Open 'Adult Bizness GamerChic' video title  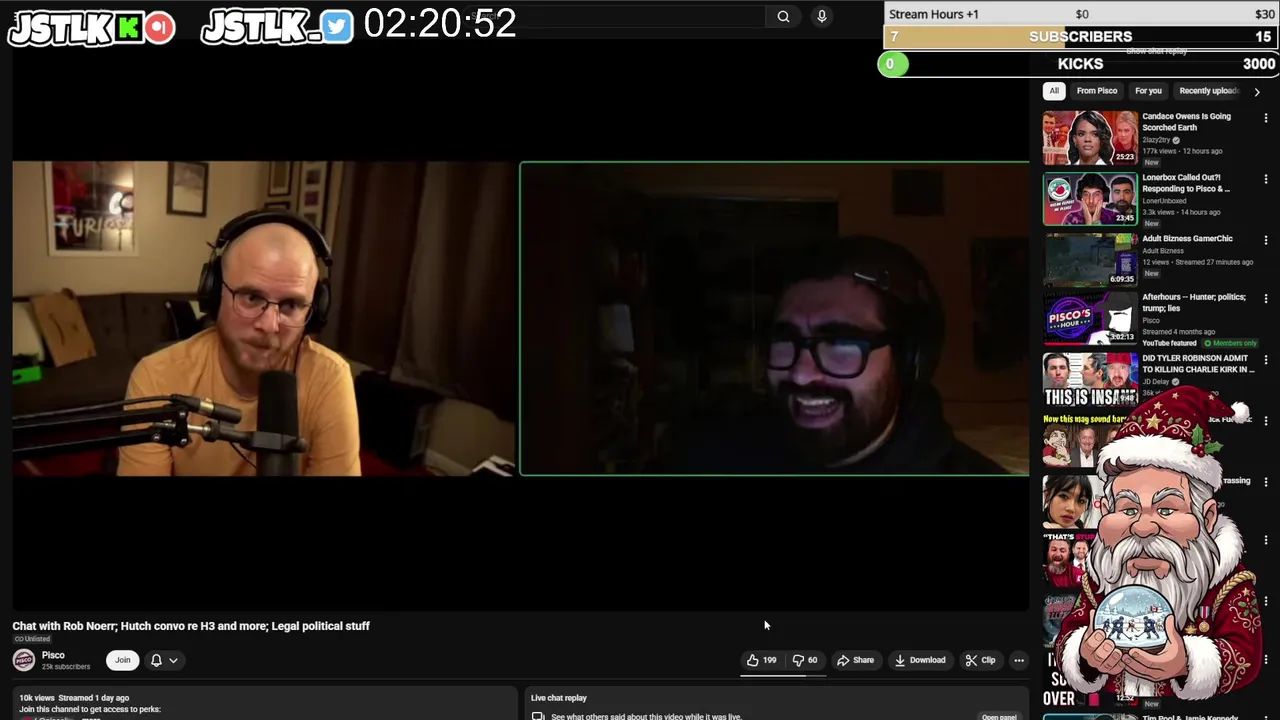tap(1187, 238)
